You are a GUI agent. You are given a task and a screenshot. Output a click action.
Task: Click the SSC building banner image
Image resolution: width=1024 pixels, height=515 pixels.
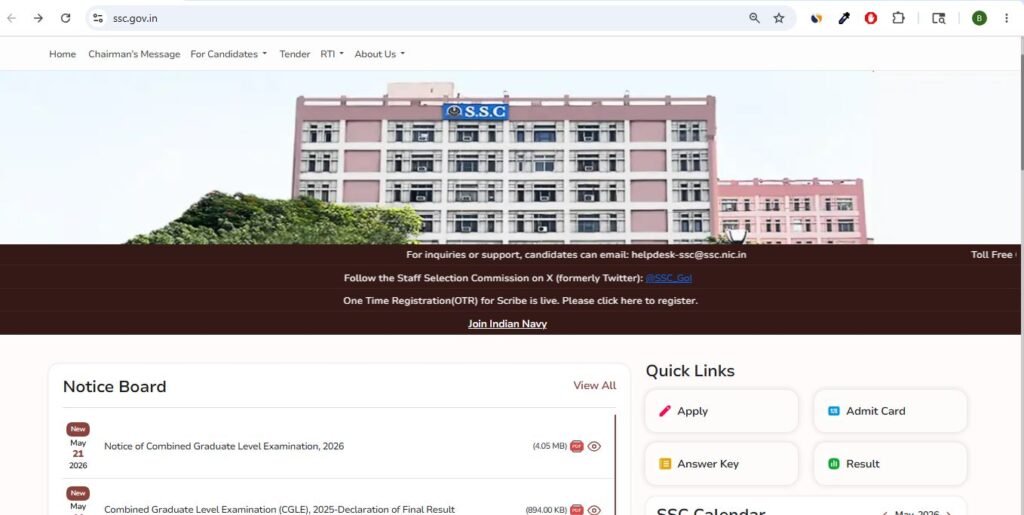pos(512,157)
